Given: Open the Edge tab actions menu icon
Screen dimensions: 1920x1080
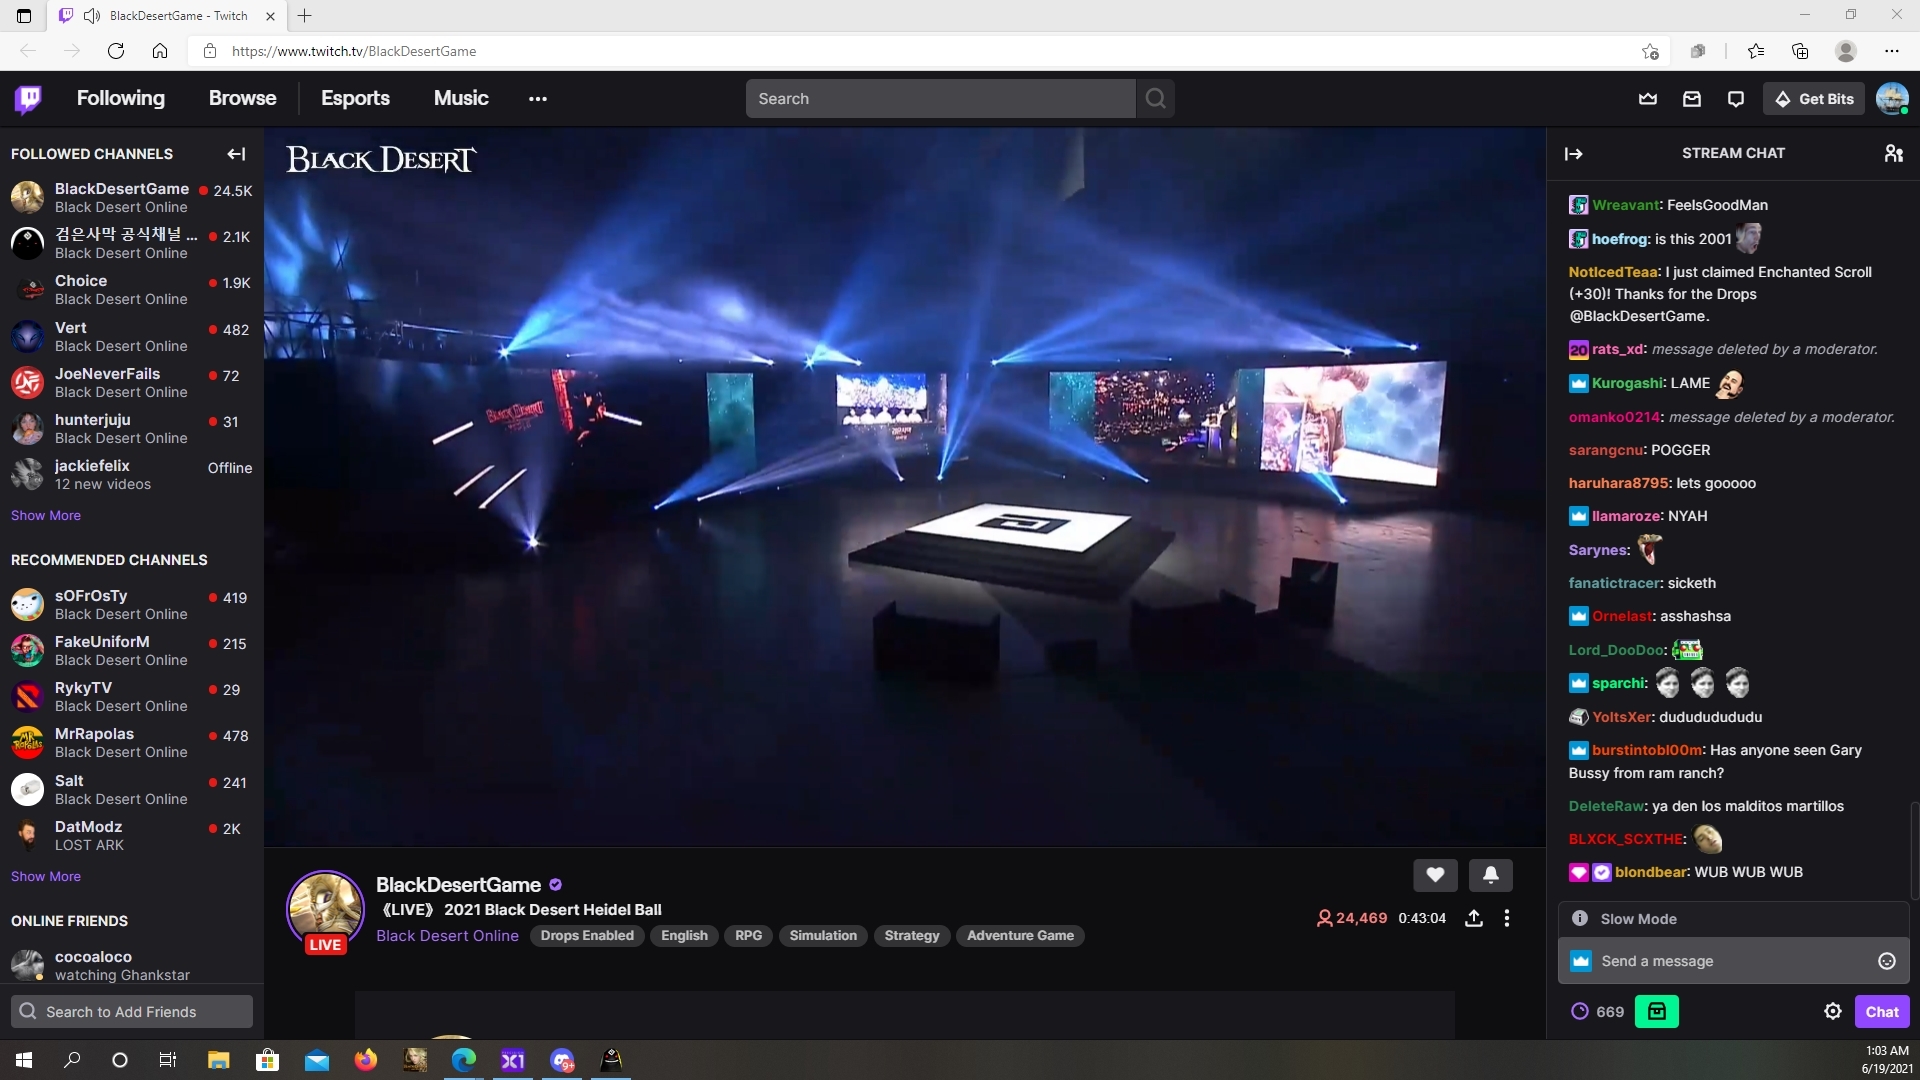Looking at the screenshot, I should coord(24,15).
